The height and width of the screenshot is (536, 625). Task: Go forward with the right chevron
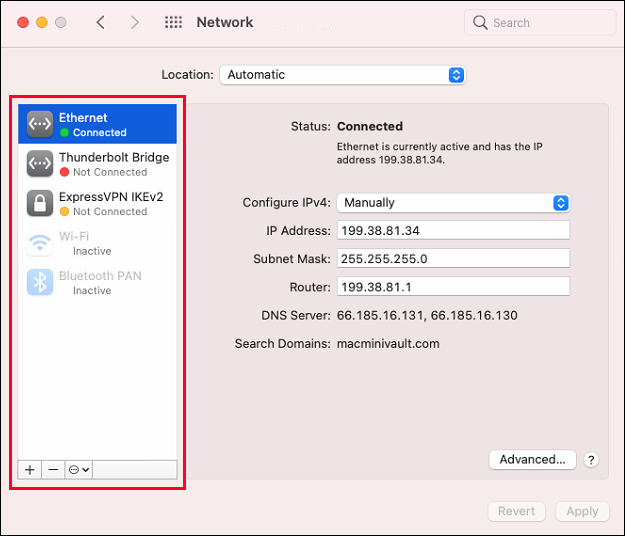(135, 22)
